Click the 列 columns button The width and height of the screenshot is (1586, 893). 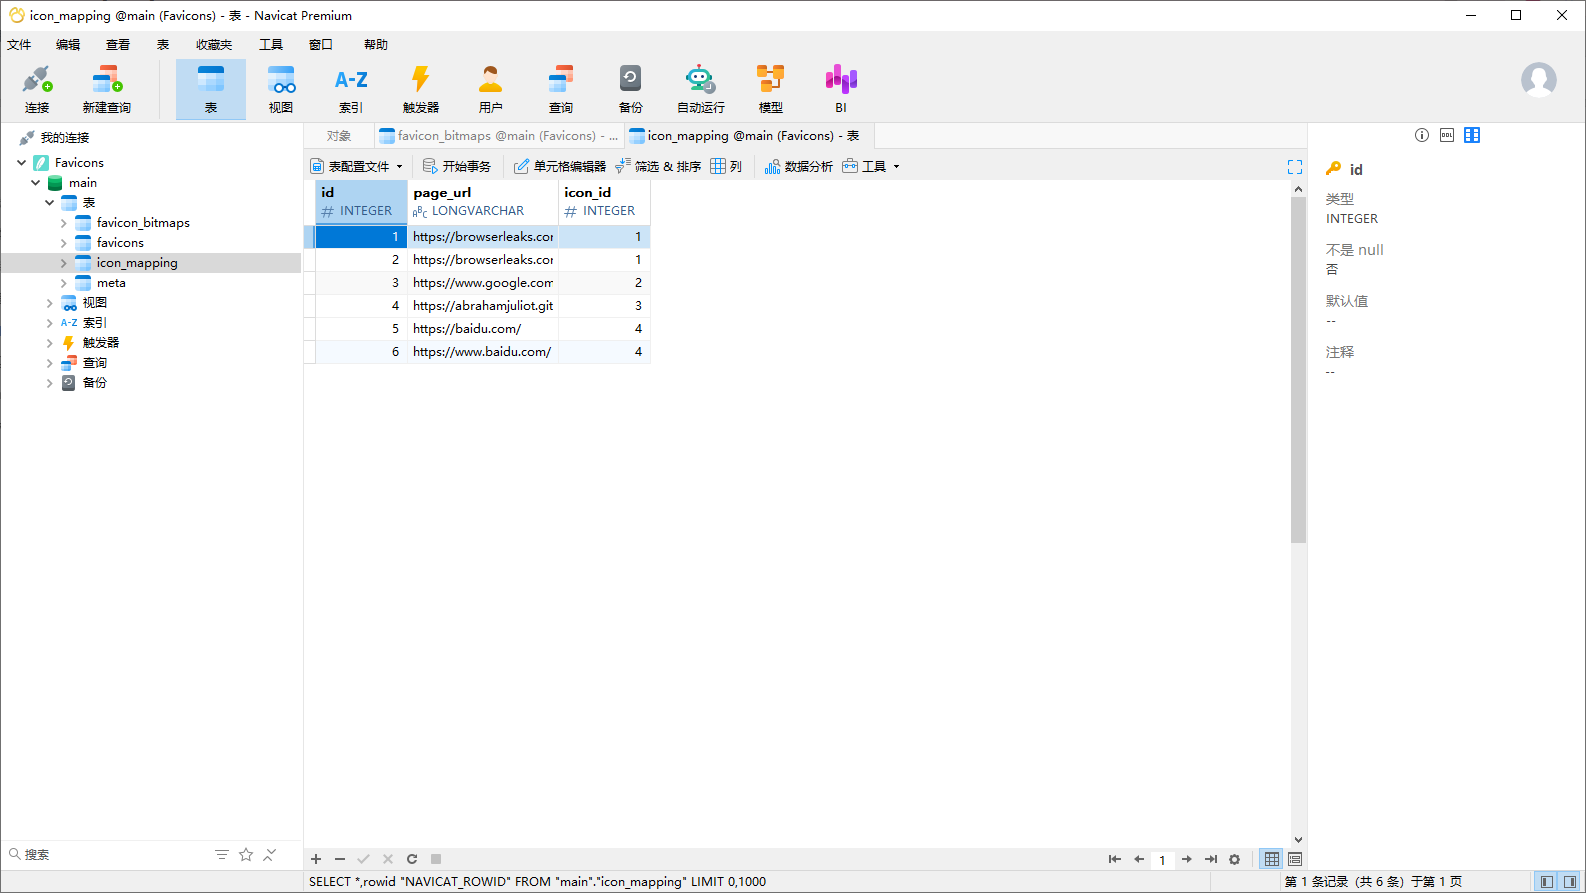tap(726, 167)
